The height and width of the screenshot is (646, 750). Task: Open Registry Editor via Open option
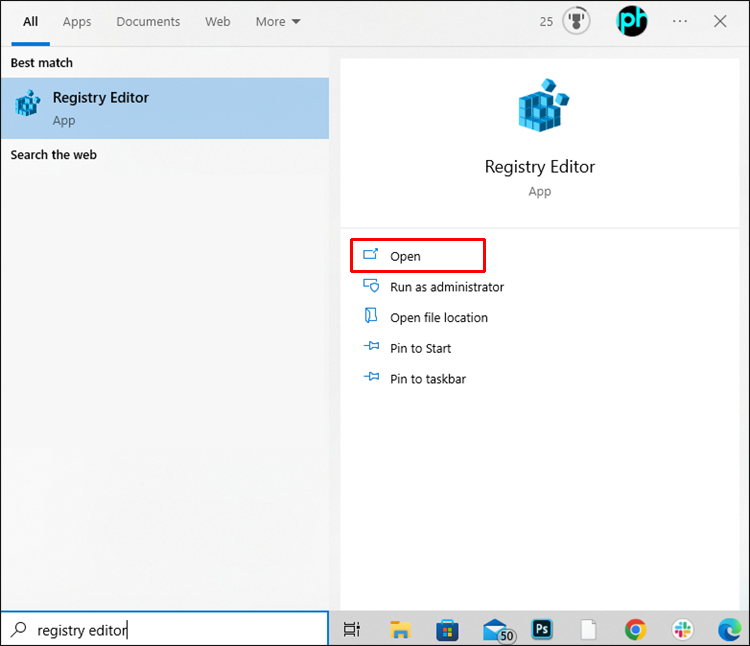[x=418, y=256]
